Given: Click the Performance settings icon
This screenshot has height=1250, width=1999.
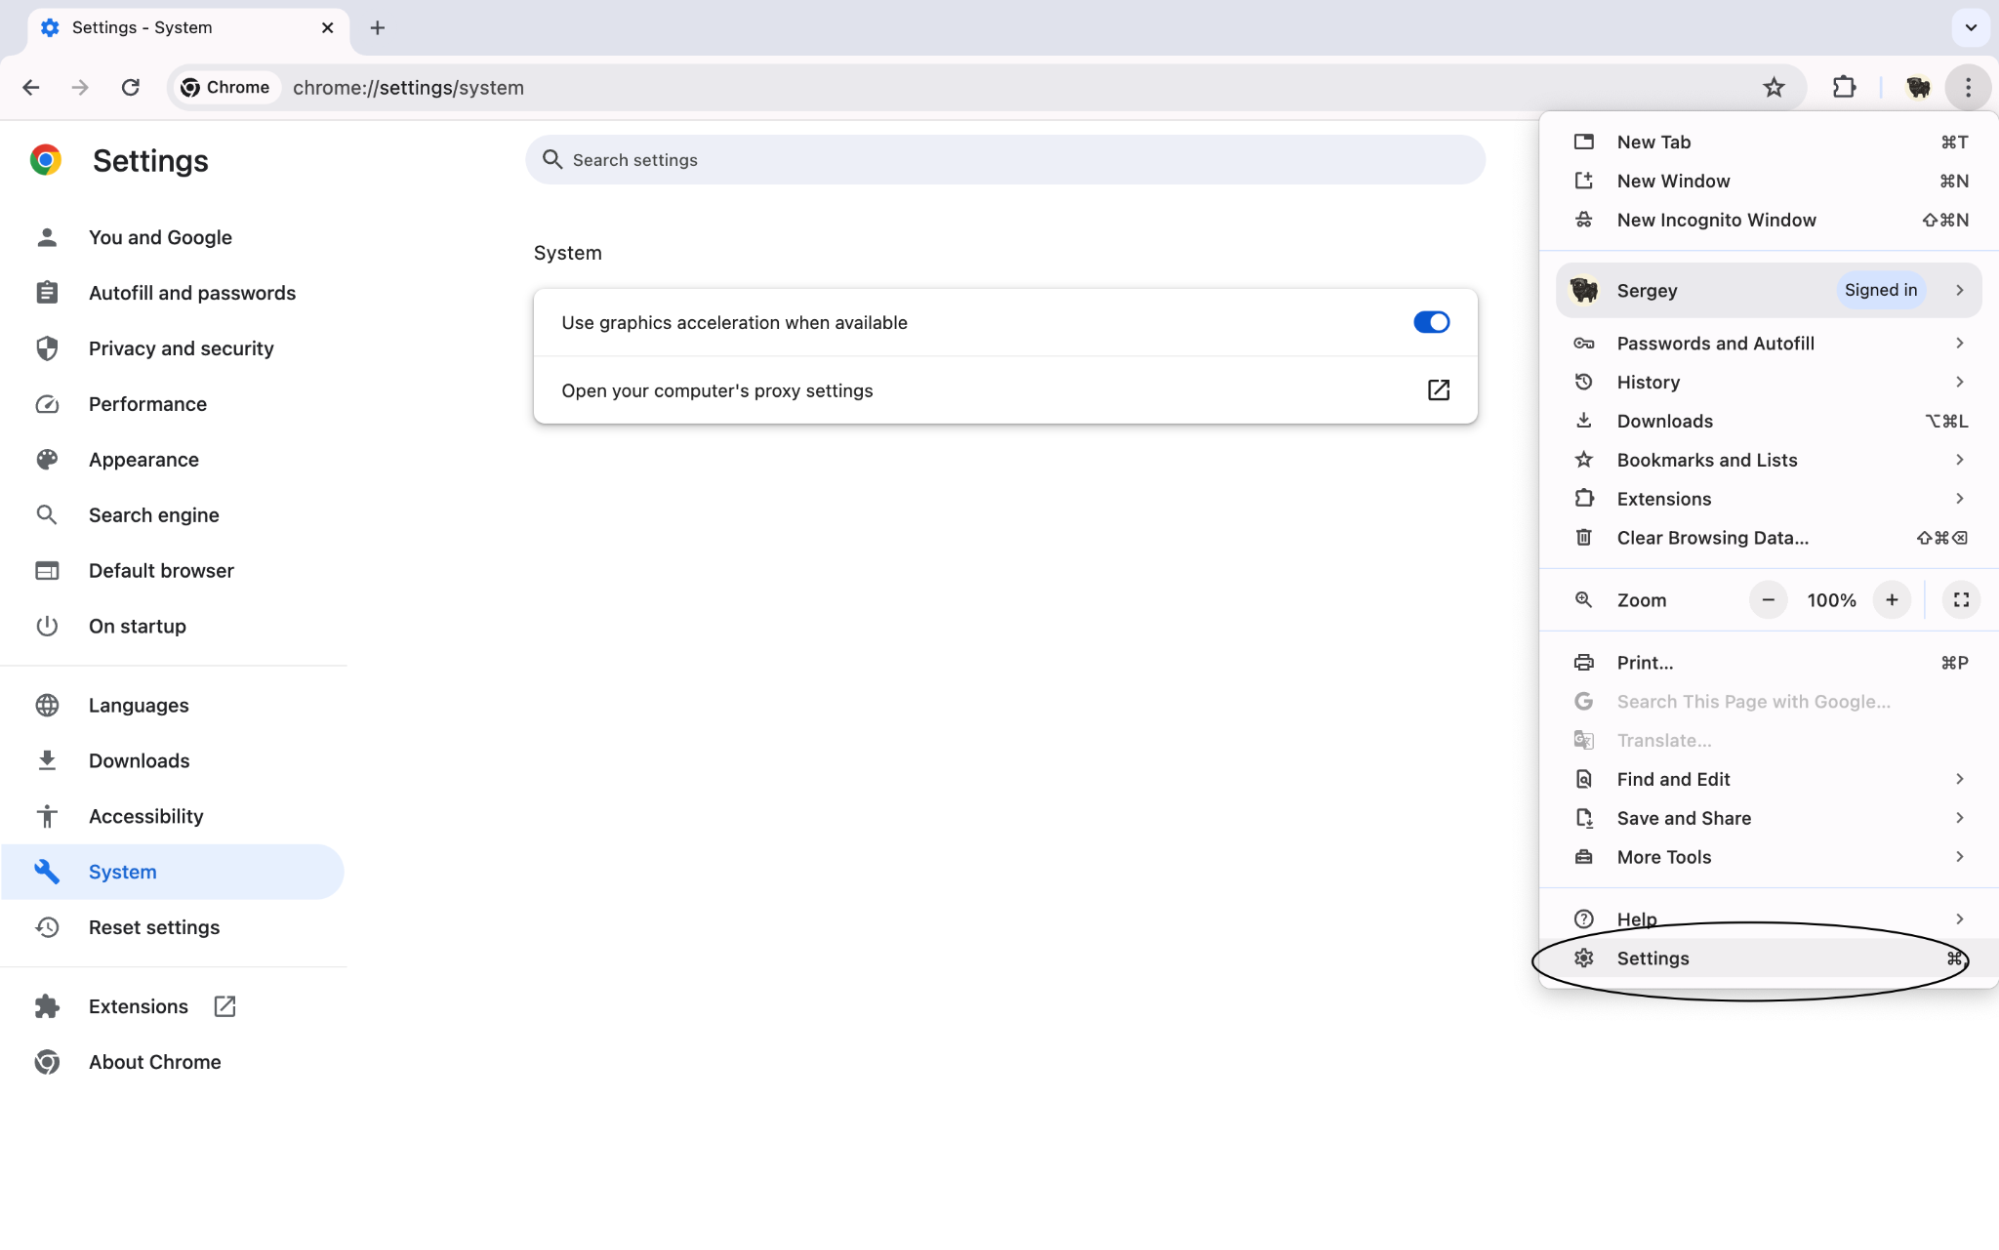Looking at the screenshot, I should point(48,403).
